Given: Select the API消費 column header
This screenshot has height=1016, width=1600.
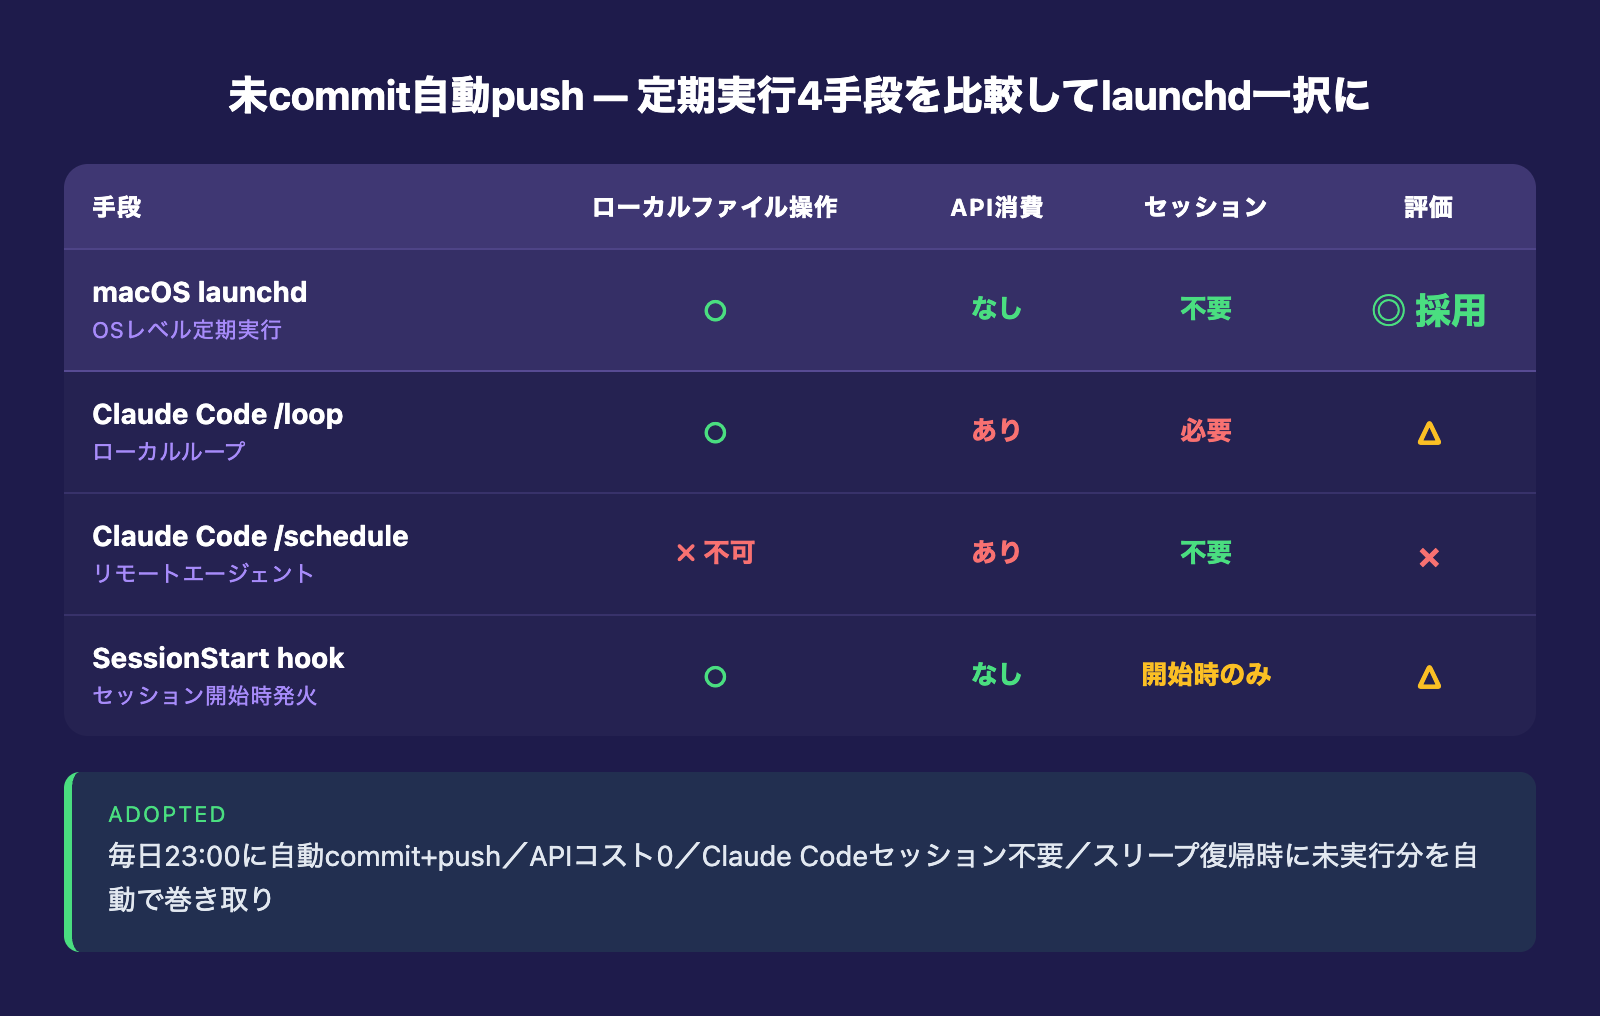Looking at the screenshot, I should 997,207.
